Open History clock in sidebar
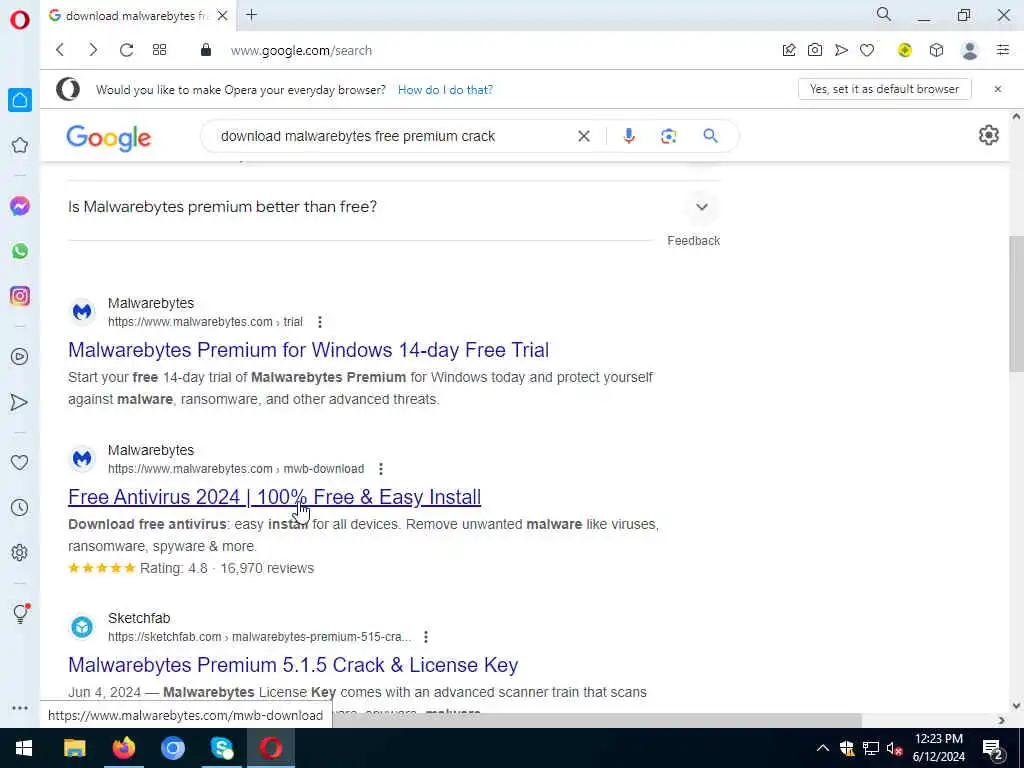 pos(20,507)
